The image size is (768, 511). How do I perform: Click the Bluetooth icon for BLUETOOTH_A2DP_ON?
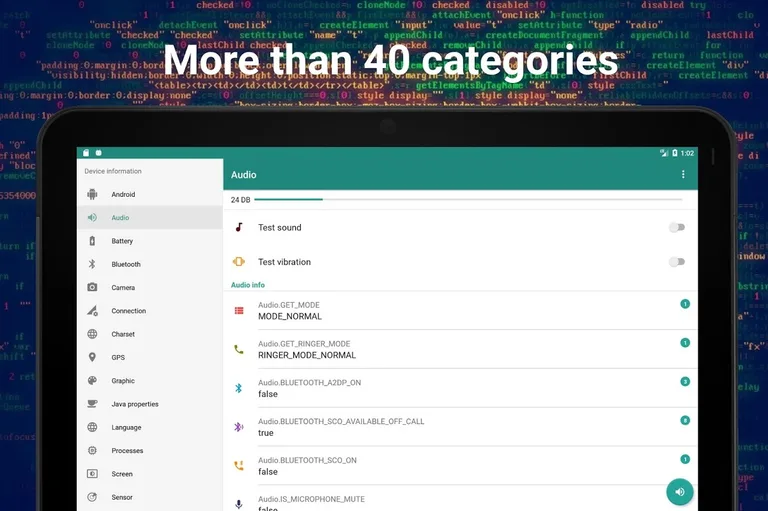(239, 388)
